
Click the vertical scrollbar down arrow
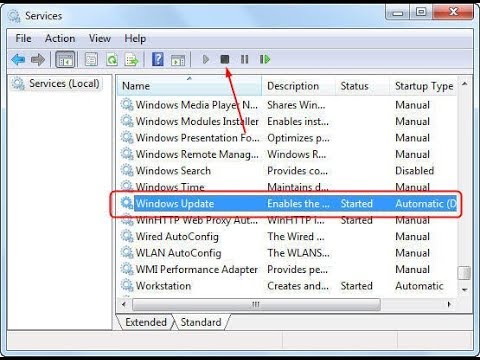pos(464,290)
